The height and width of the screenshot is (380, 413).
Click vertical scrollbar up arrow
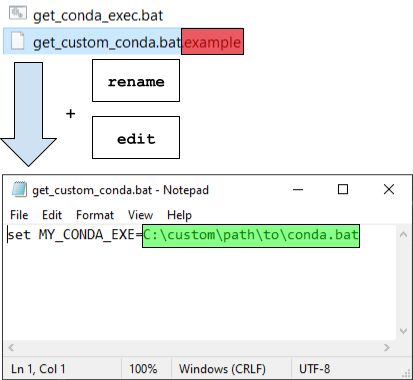[403, 235]
